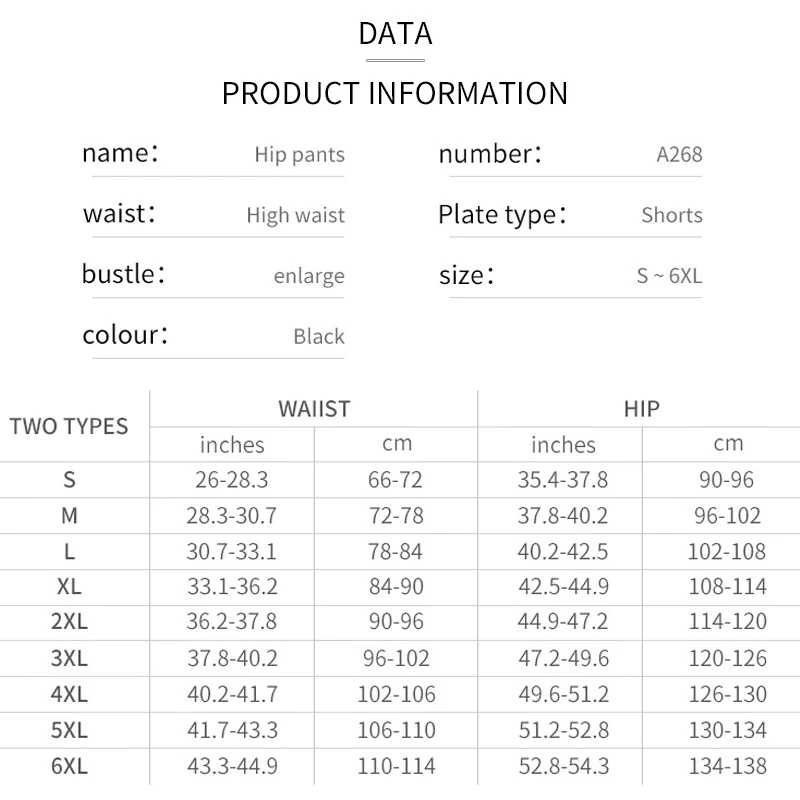The width and height of the screenshot is (800, 800).
Task: Click hip cm cell '134-138'
Action: pos(727,767)
